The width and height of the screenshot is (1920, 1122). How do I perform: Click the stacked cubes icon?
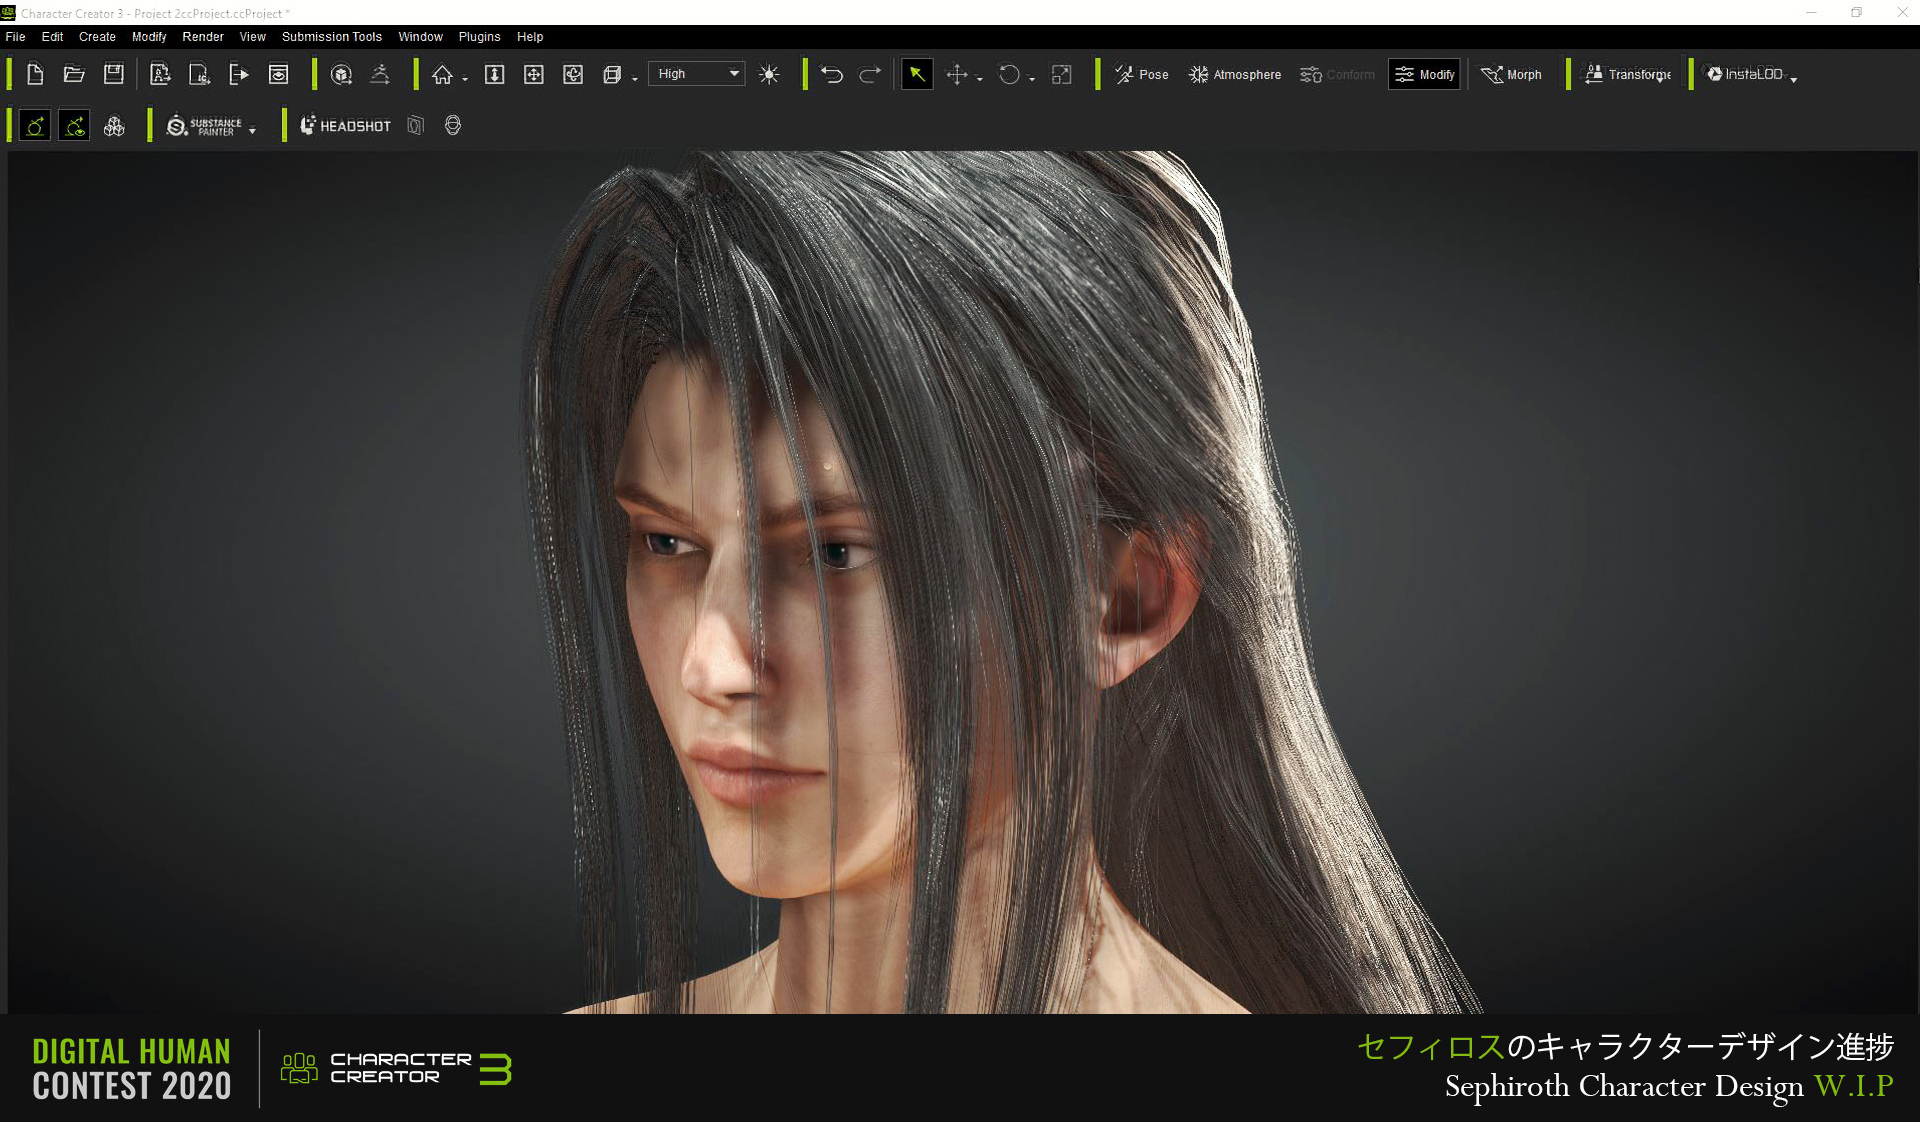tap(114, 126)
